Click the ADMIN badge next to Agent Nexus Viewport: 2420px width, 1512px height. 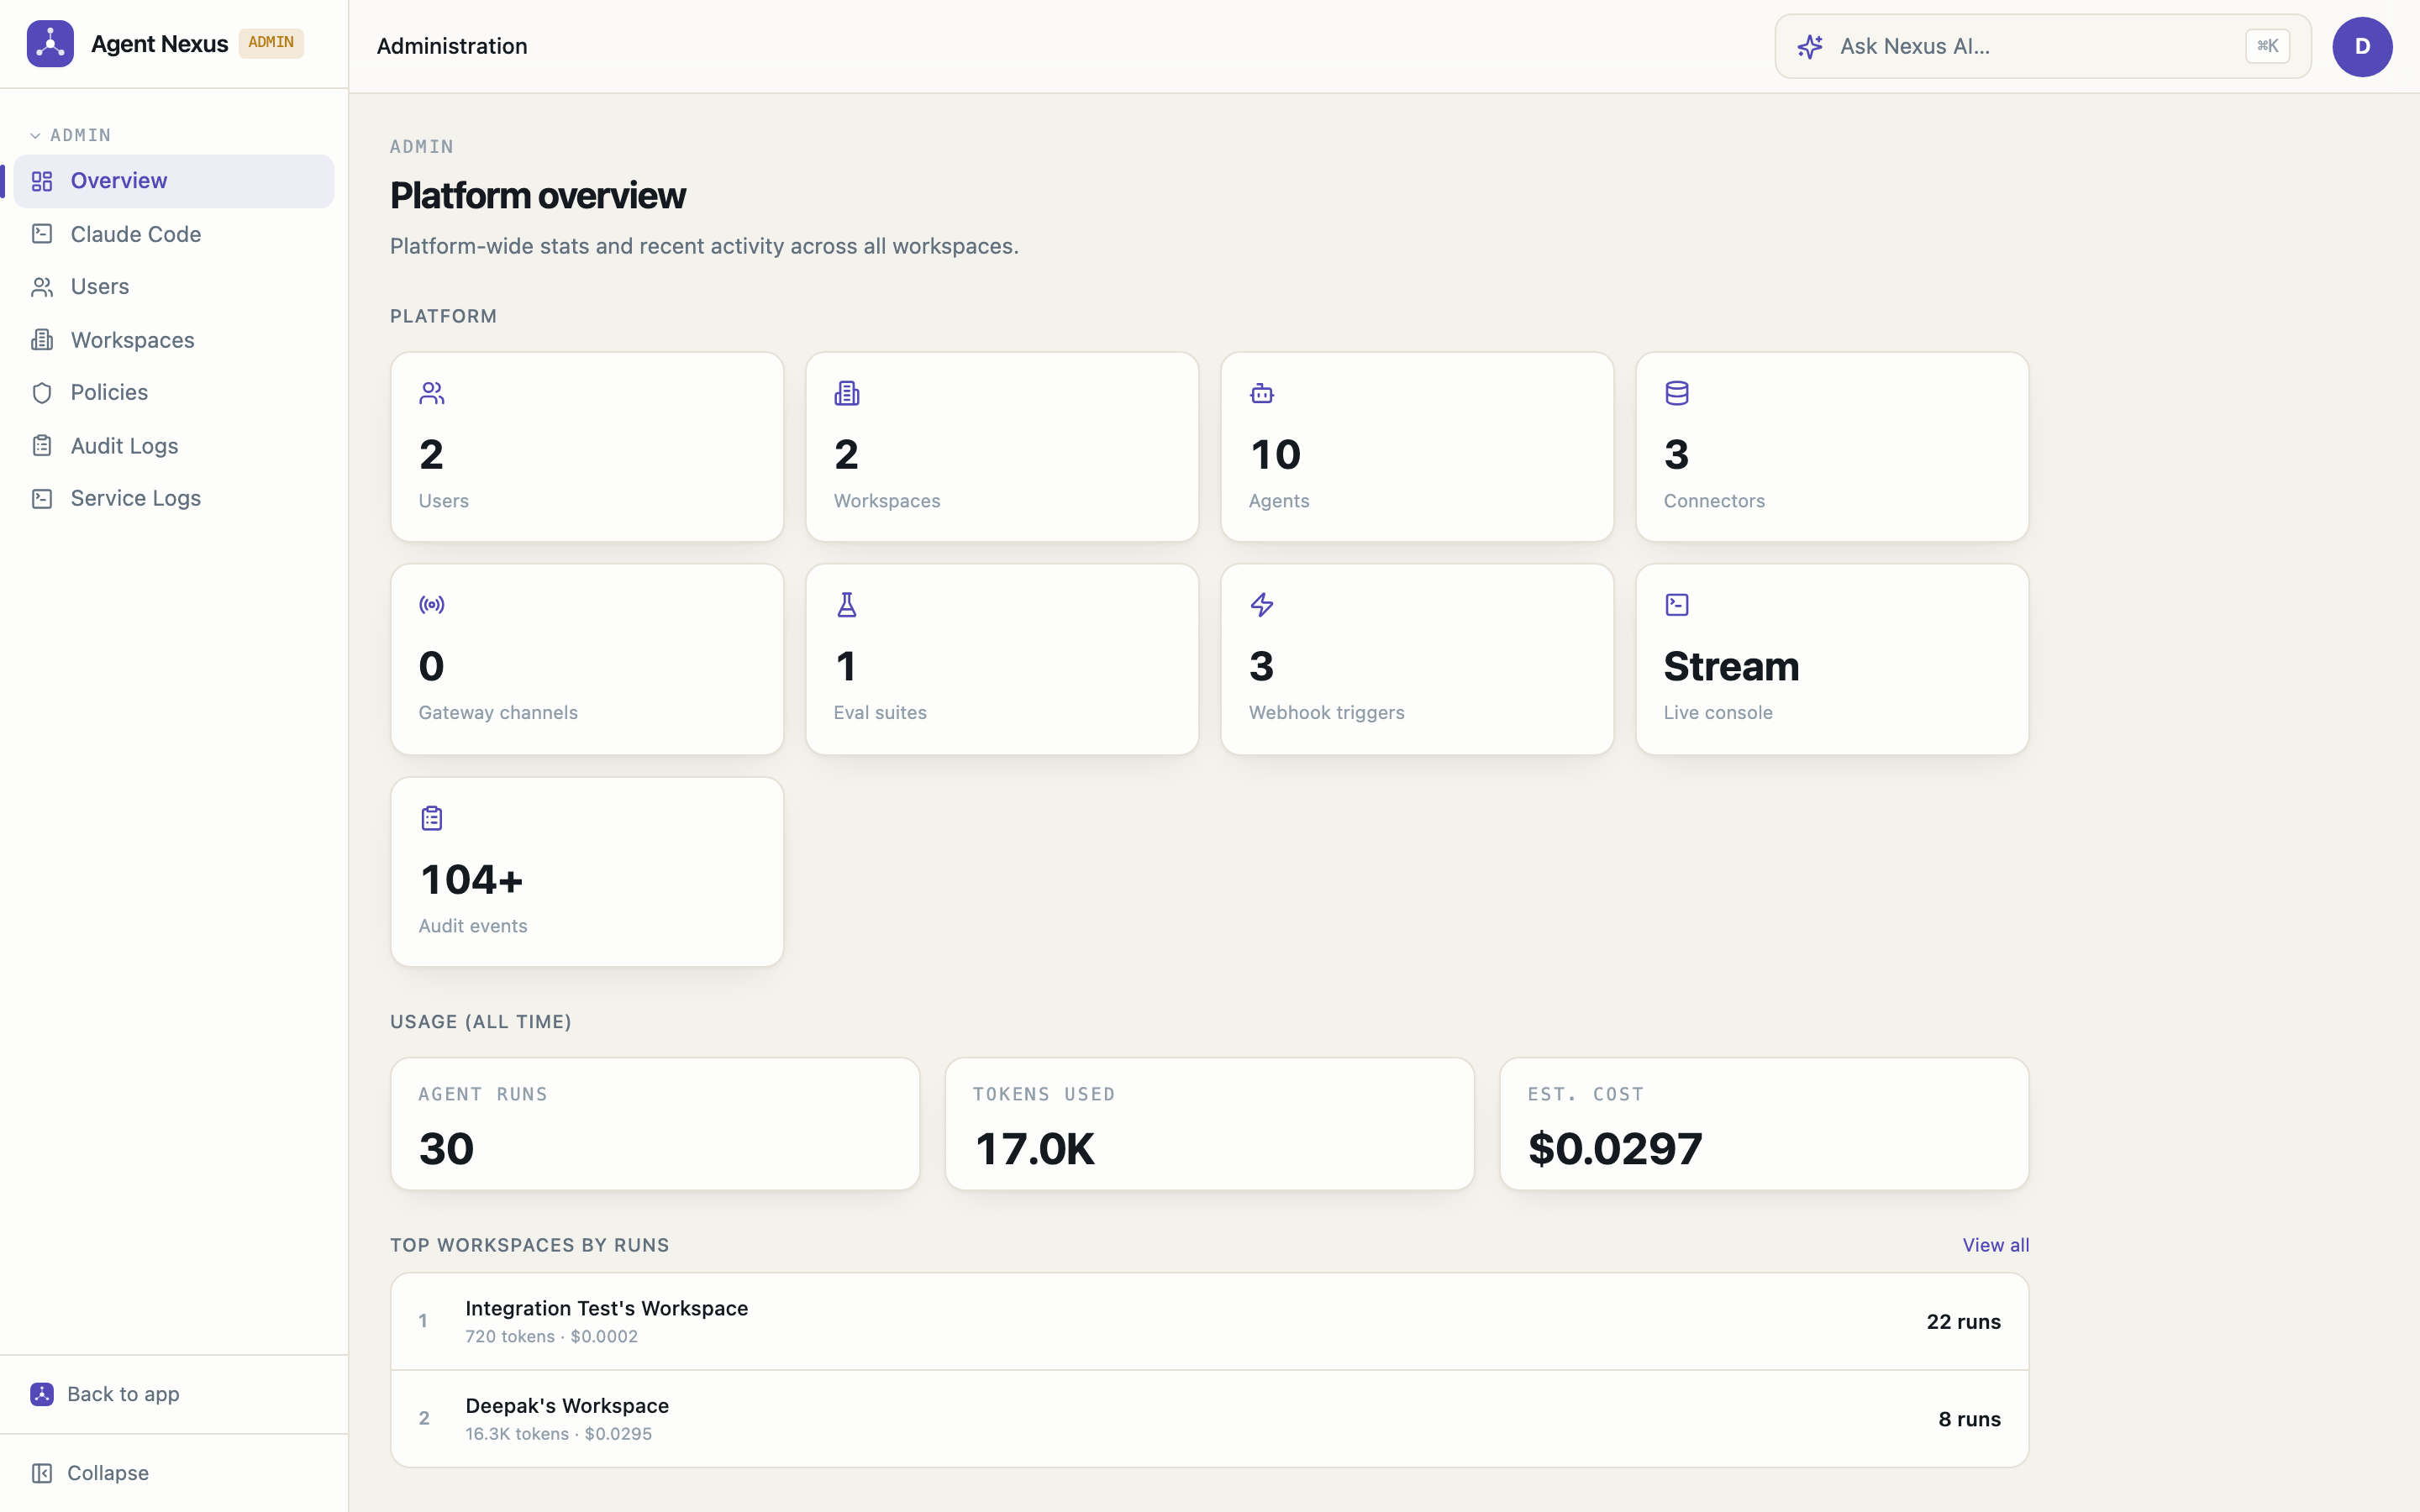271,43
